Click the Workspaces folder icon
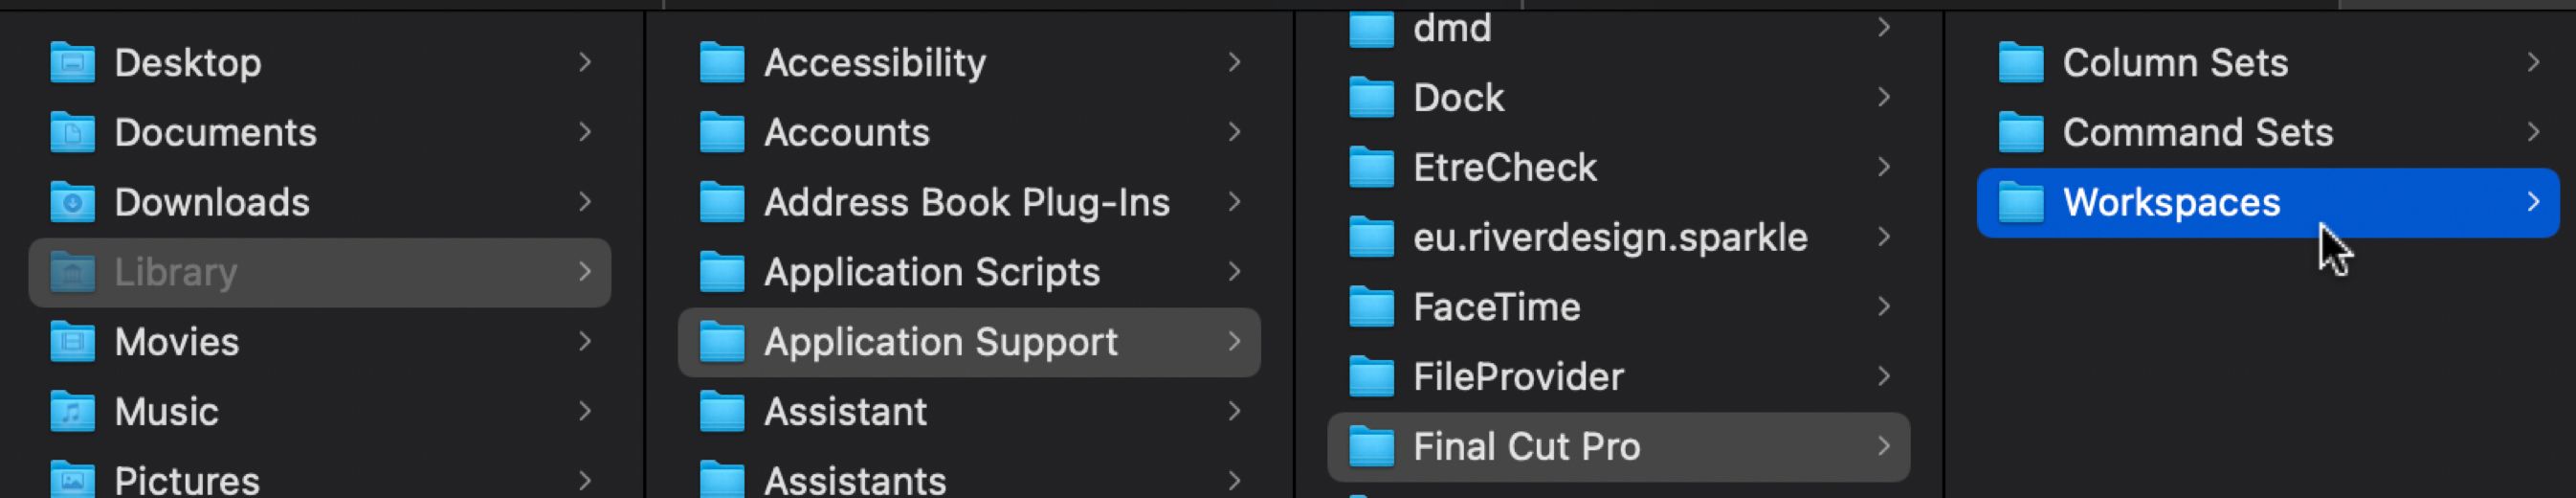The image size is (2576, 498). coord(2020,203)
